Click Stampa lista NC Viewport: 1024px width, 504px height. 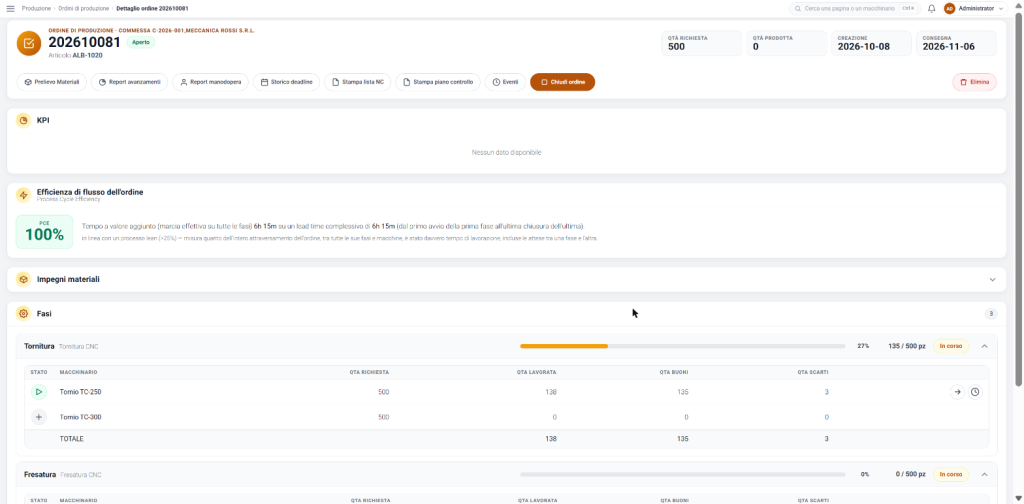pyautogui.click(x=358, y=82)
